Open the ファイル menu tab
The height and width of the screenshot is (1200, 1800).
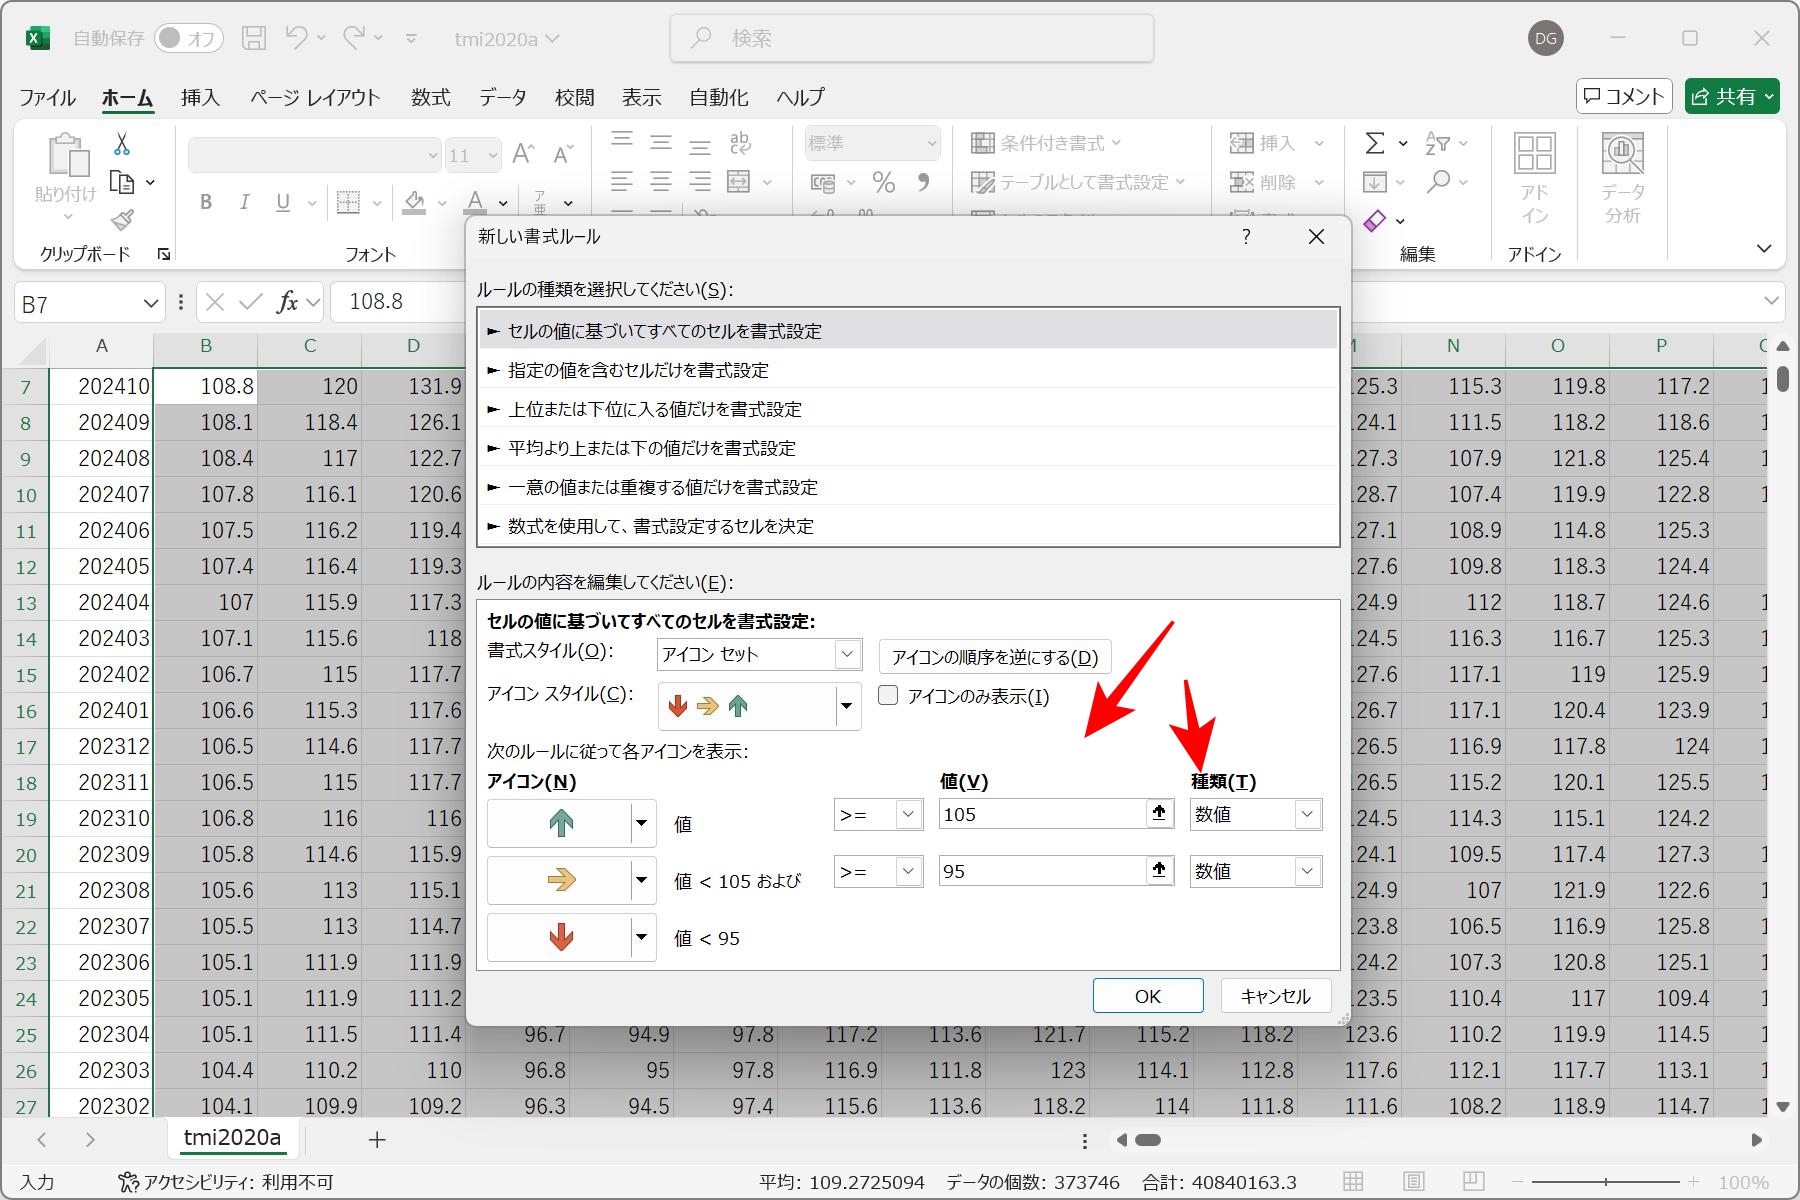pyautogui.click(x=47, y=97)
